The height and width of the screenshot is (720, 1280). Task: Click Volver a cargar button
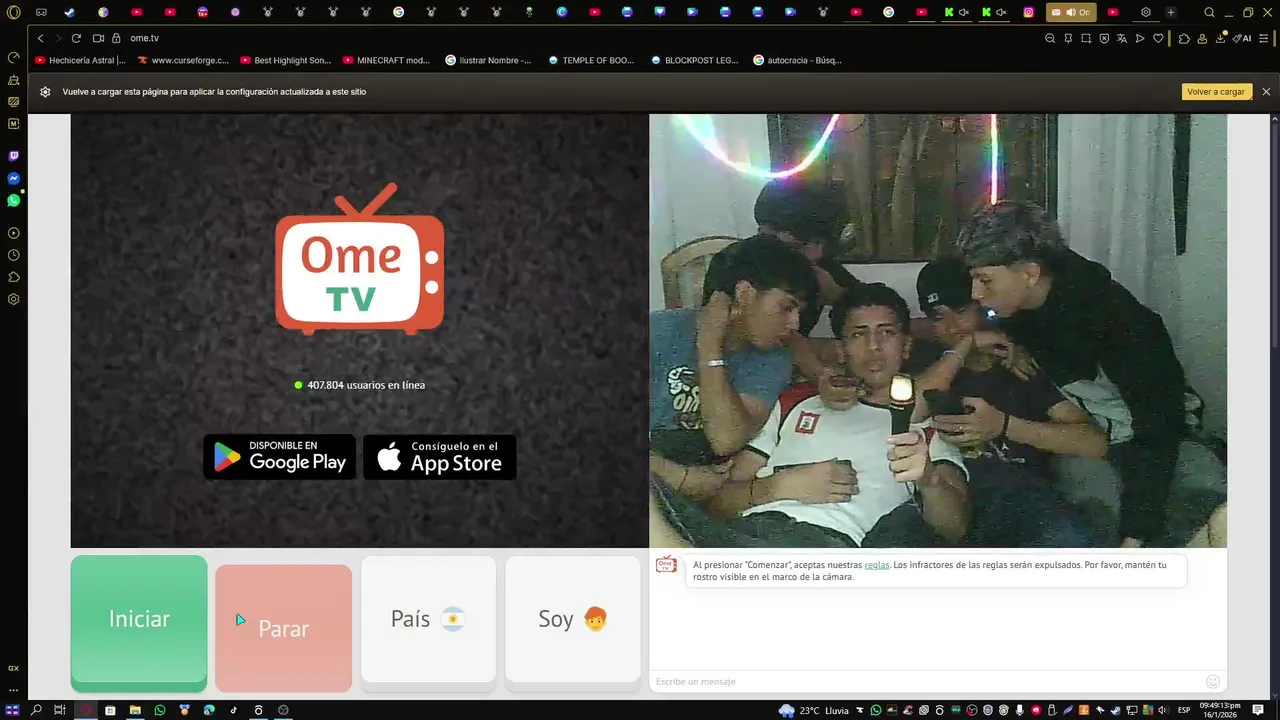click(1216, 91)
